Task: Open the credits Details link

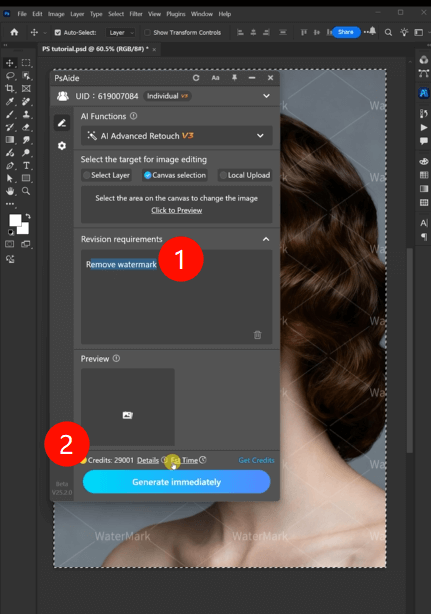Action: coord(148,460)
